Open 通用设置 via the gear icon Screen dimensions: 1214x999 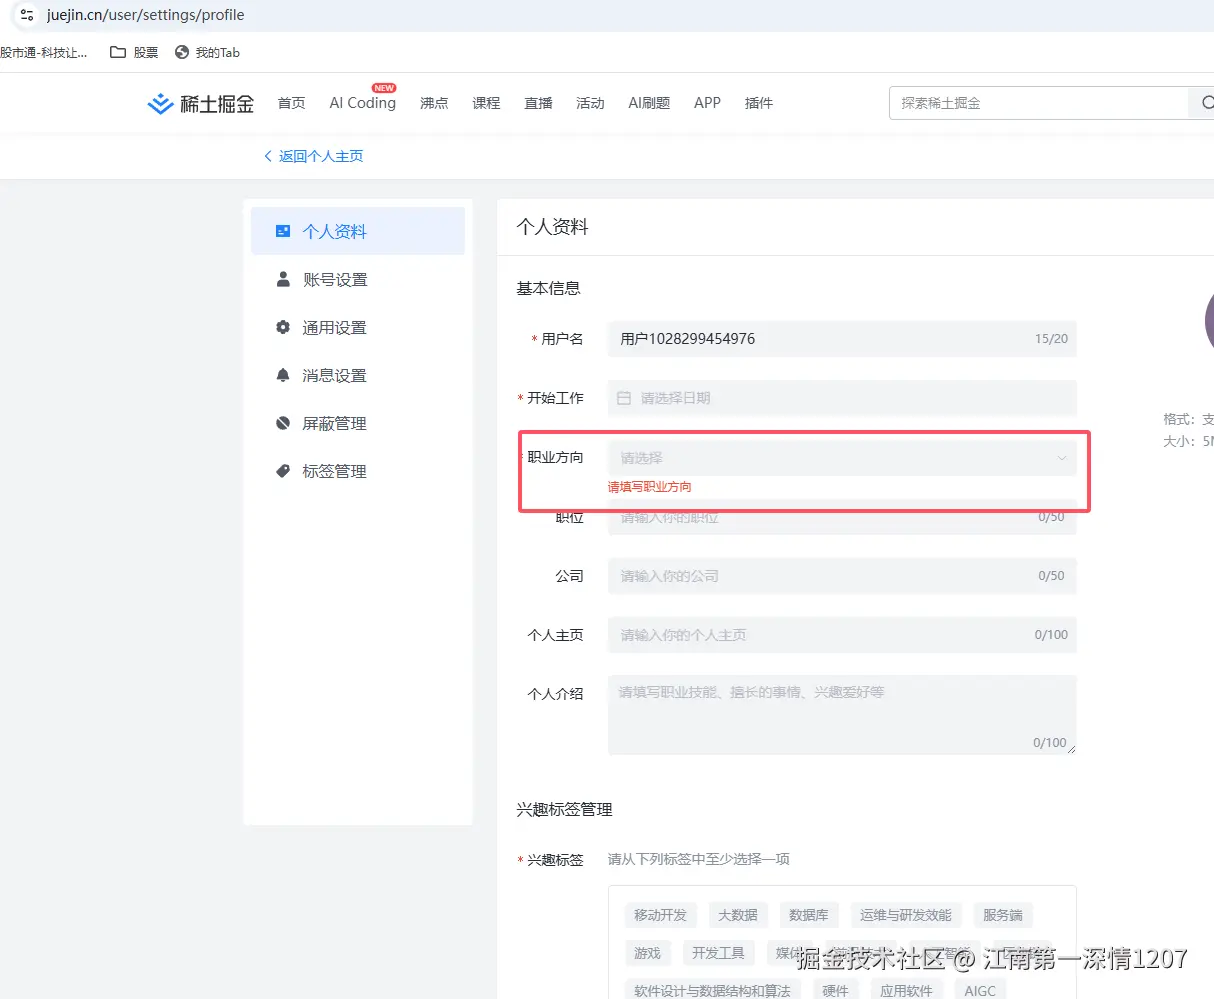(284, 327)
